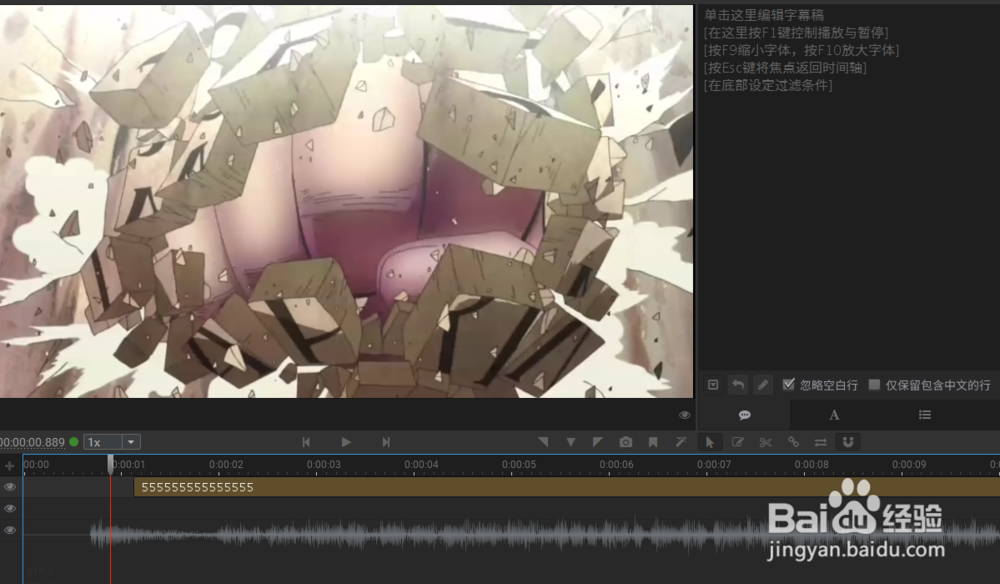The height and width of the screenshot is (584, 1000).
Task: Select the scissors cut tool
Action: point(765,442)
